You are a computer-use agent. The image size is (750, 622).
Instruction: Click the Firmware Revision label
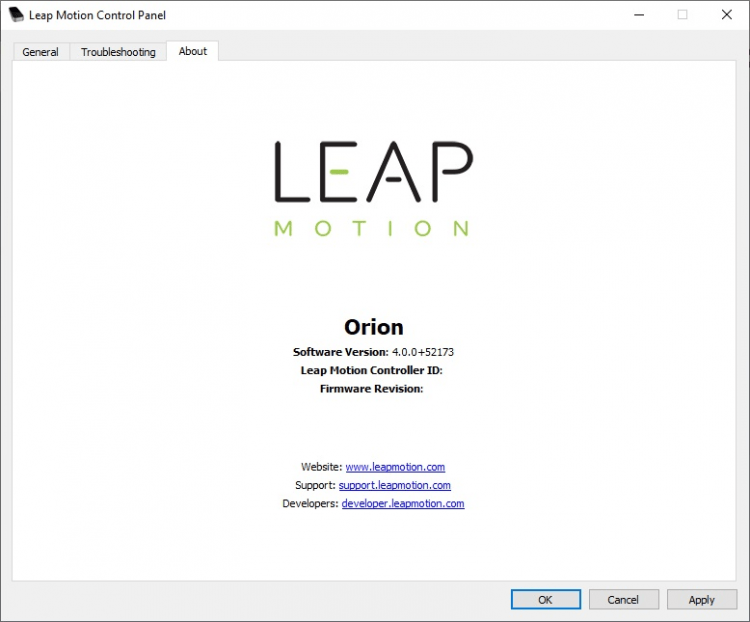pyautogui.click(x=371, y=389)
